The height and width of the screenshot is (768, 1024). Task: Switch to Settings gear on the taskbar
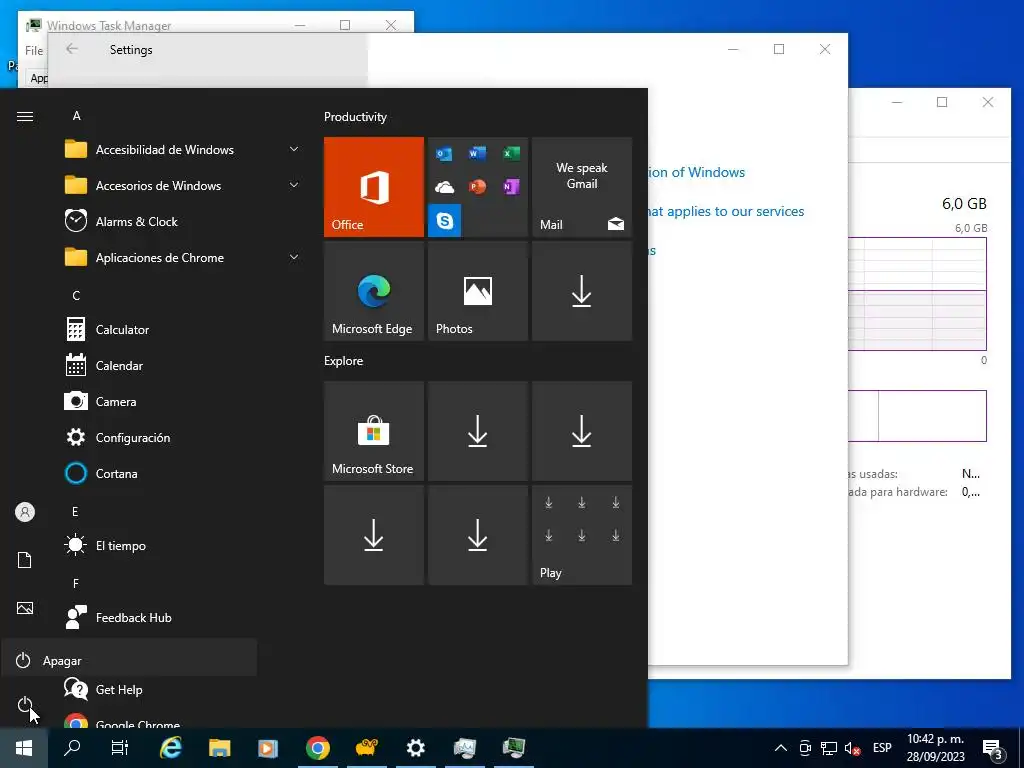pyautogui.click(x=415, y=748)
